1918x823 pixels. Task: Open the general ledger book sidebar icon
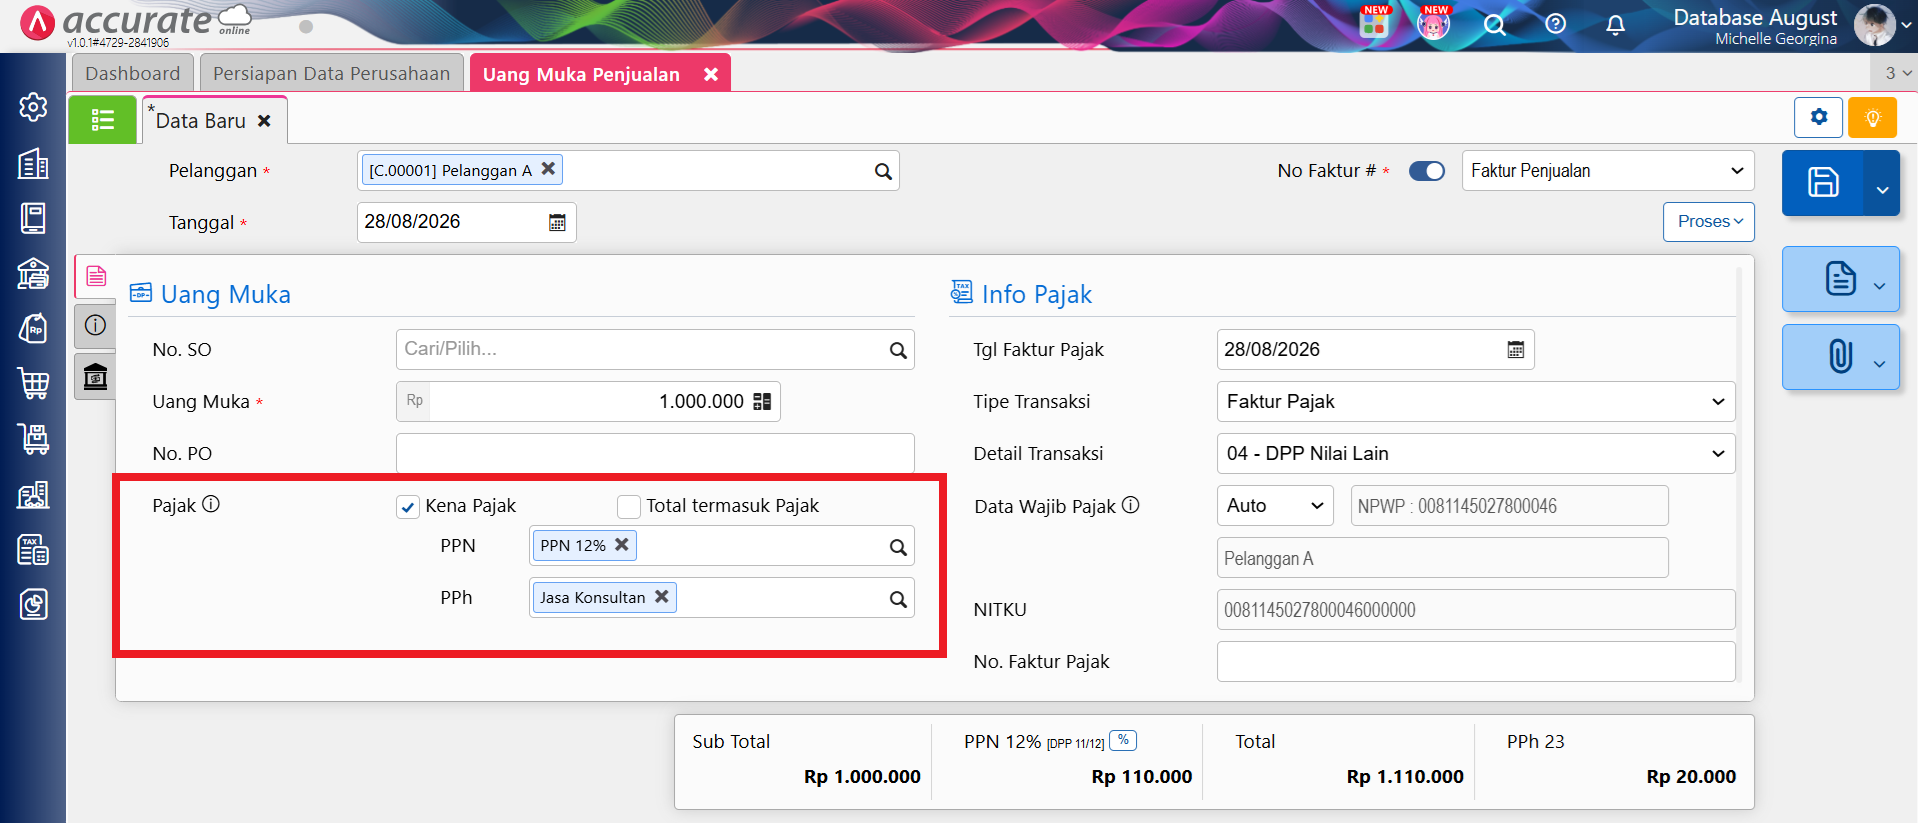(33, 218)
